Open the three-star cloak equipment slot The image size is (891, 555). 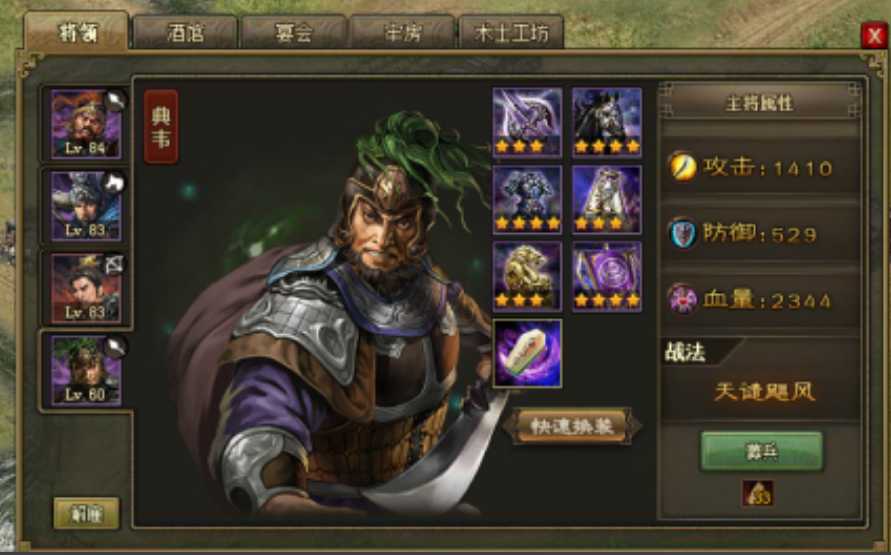point(607,199)
